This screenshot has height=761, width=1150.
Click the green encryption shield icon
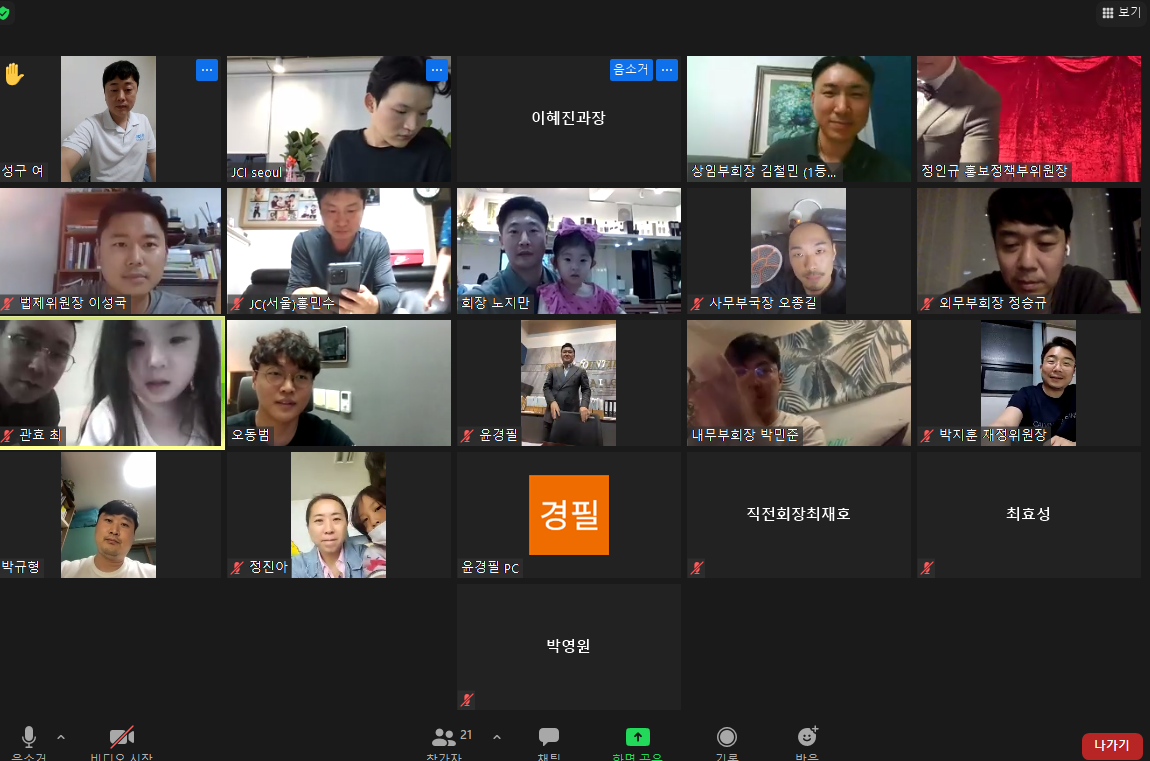[4, 13]
